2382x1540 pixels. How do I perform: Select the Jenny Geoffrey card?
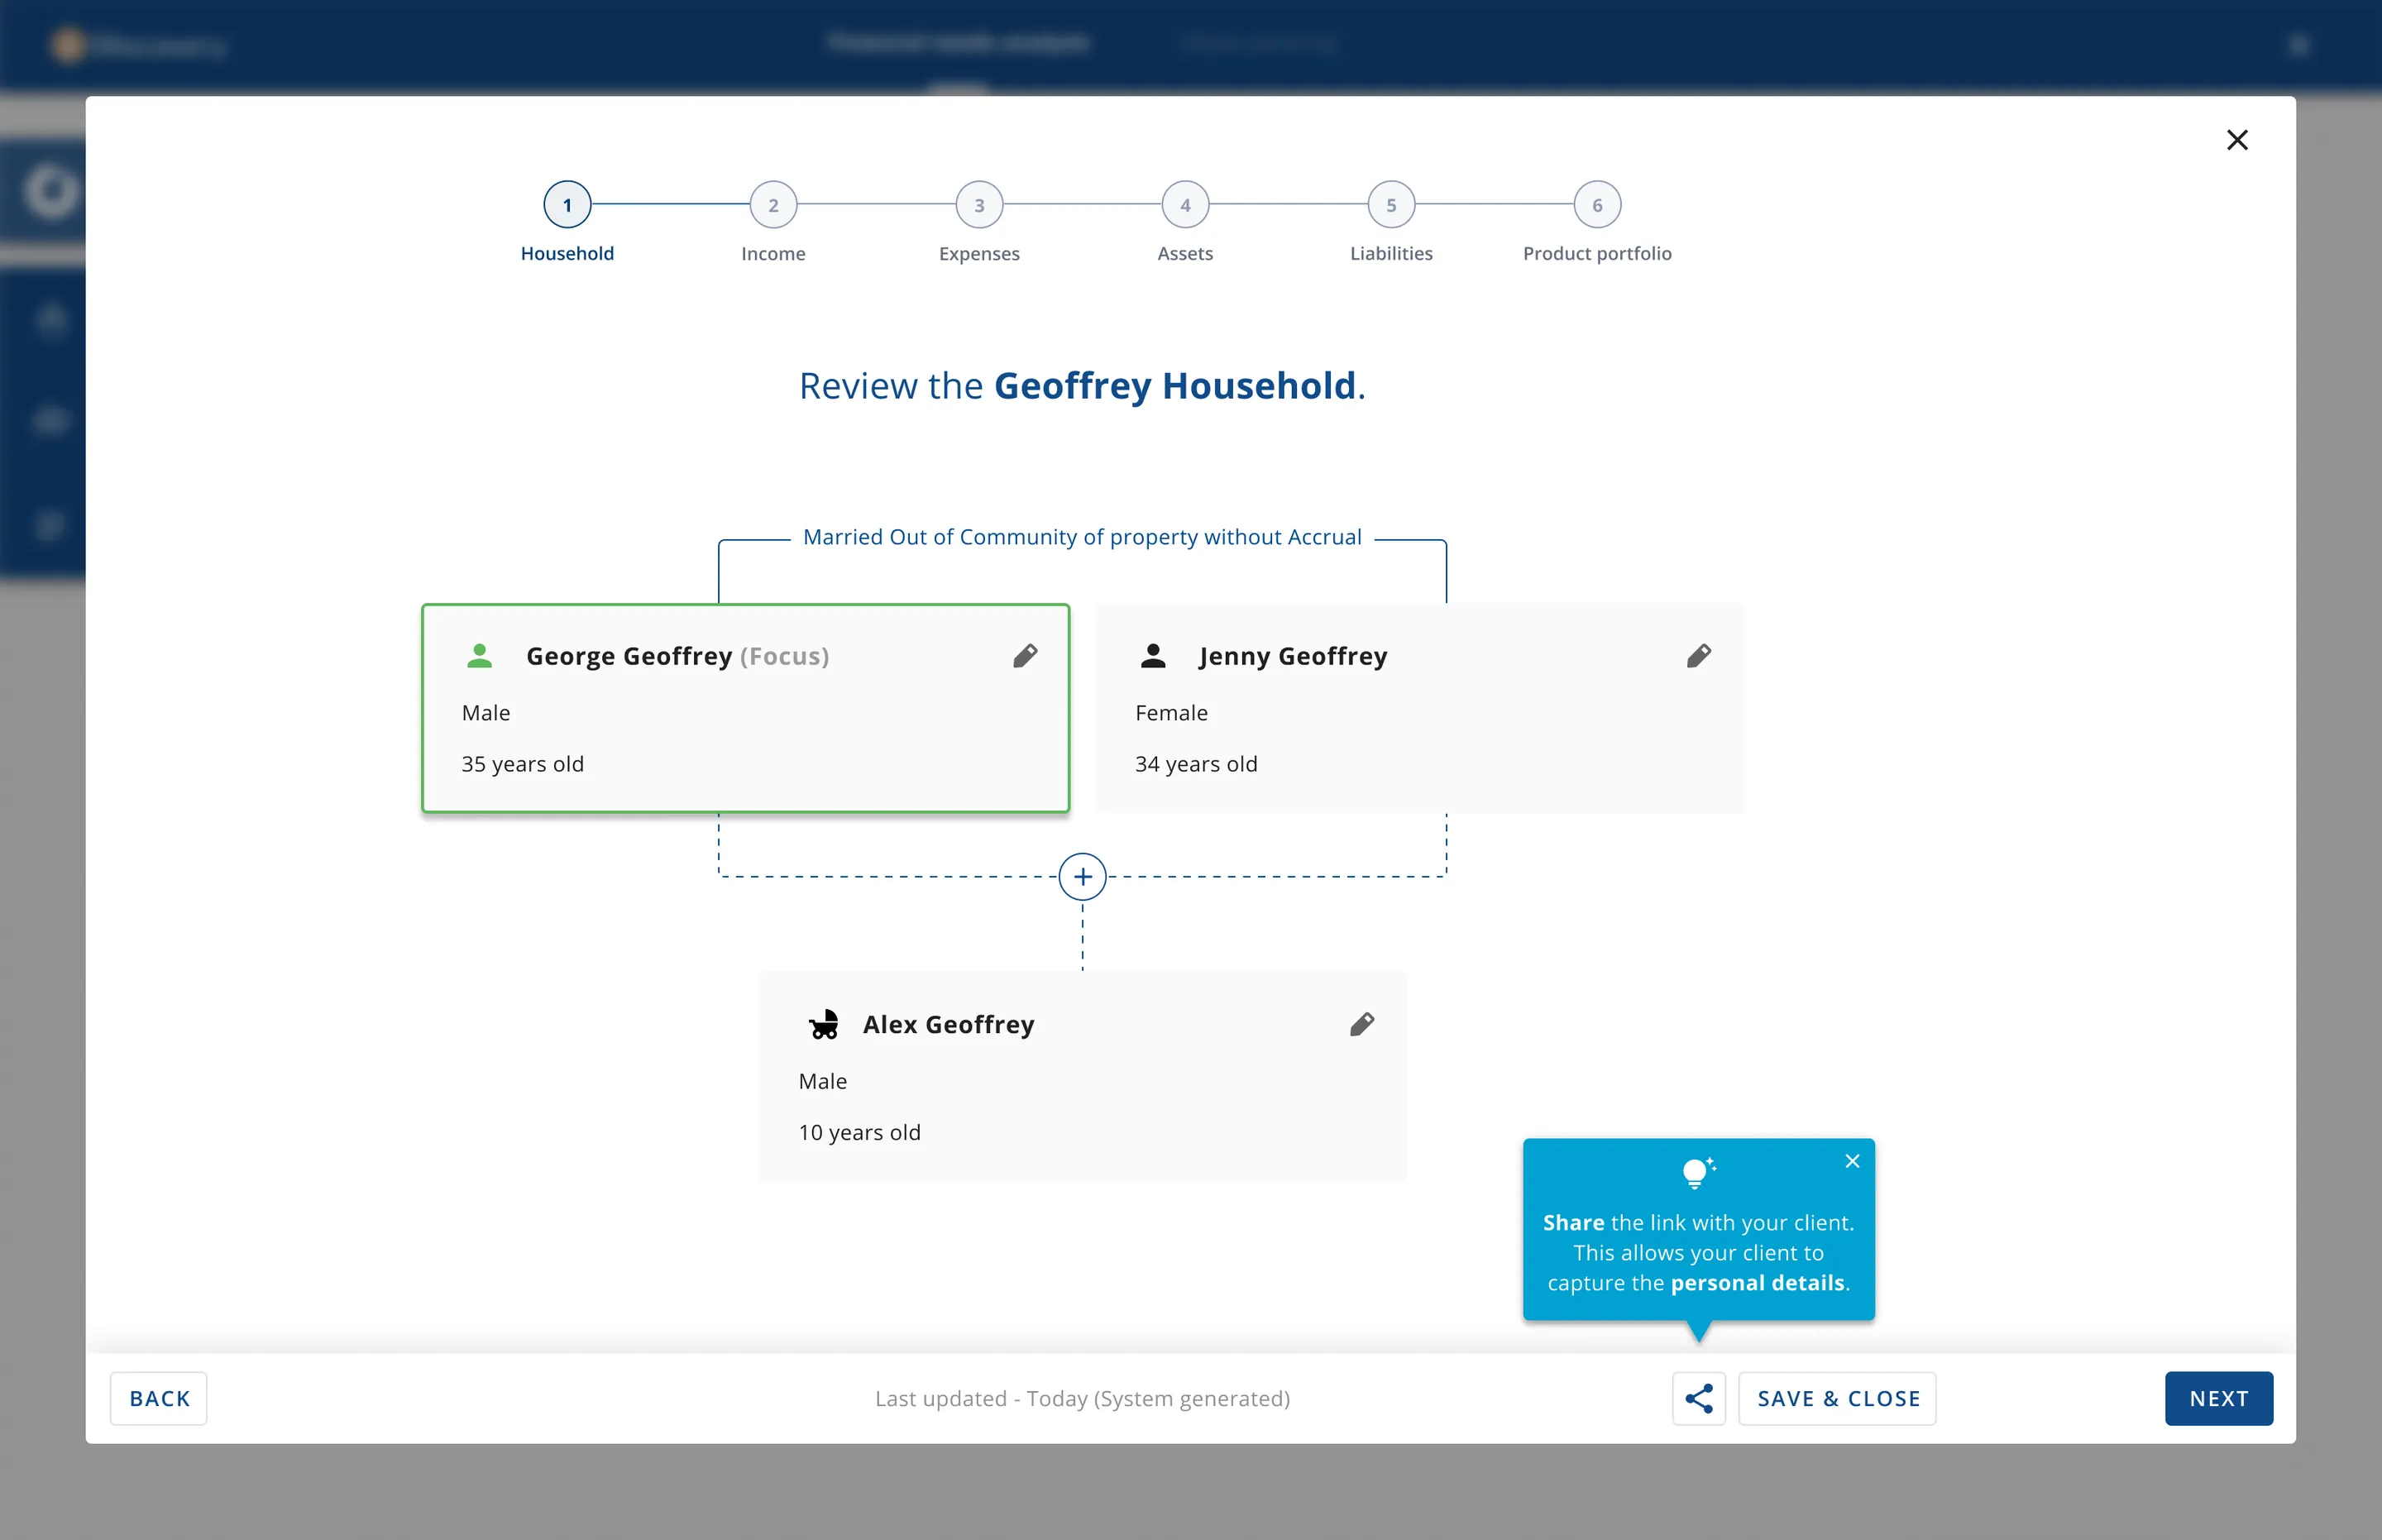tap(1419, 708)
